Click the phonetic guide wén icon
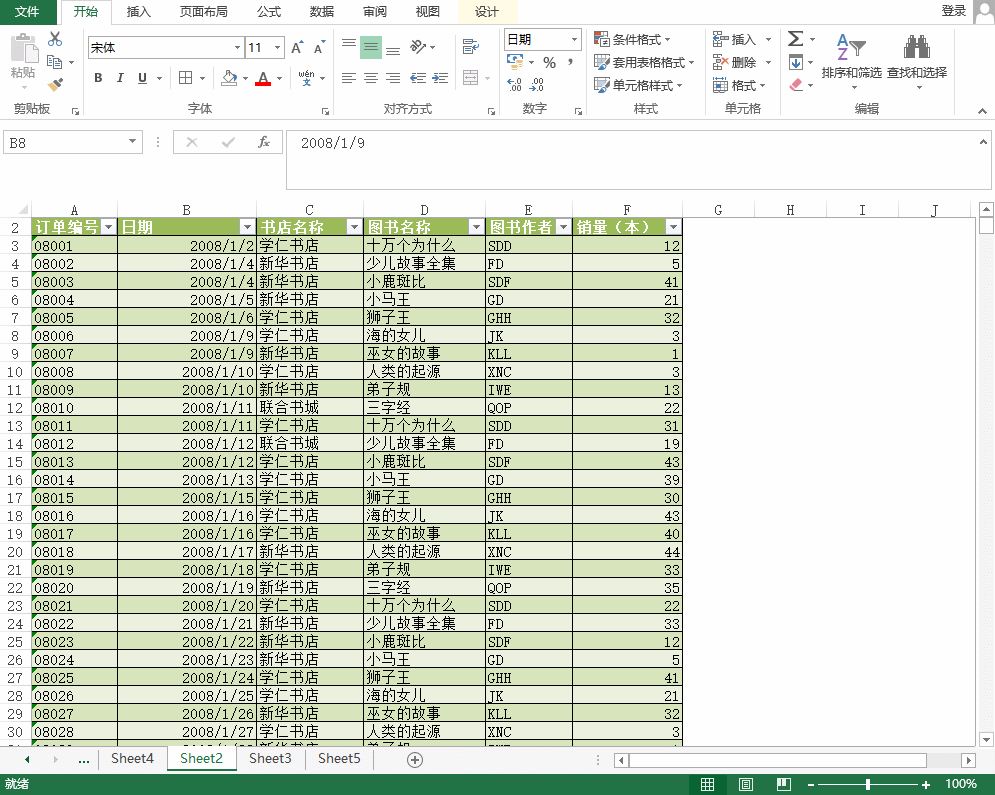The image size is (995, 795). [306, 77]
